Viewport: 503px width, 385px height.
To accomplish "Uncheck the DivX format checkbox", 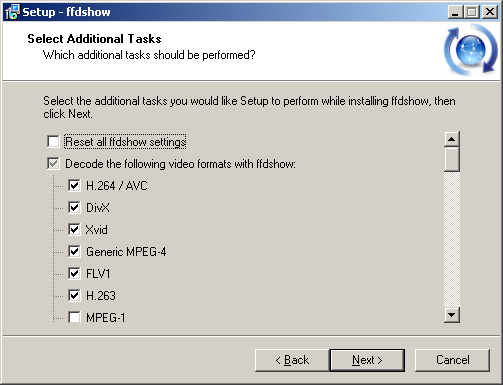I will coord(74,207).
